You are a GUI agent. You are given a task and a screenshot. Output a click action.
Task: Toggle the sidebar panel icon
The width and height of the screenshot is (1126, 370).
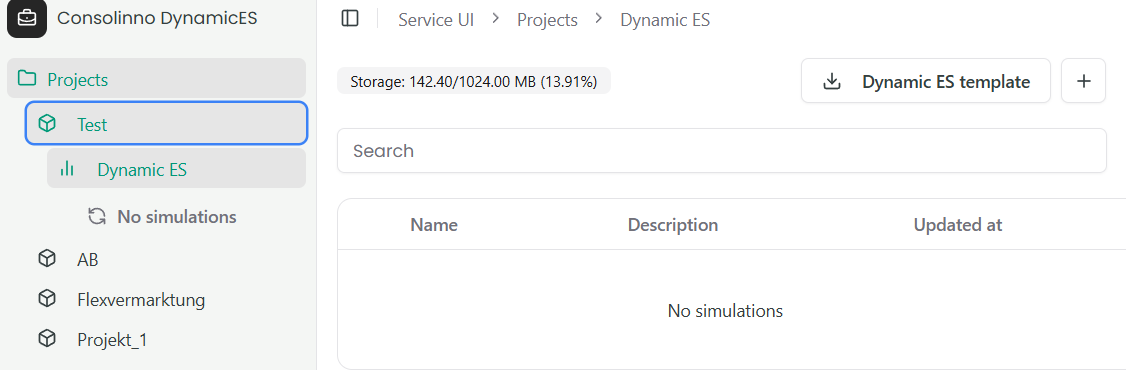[x=350, y=19]
